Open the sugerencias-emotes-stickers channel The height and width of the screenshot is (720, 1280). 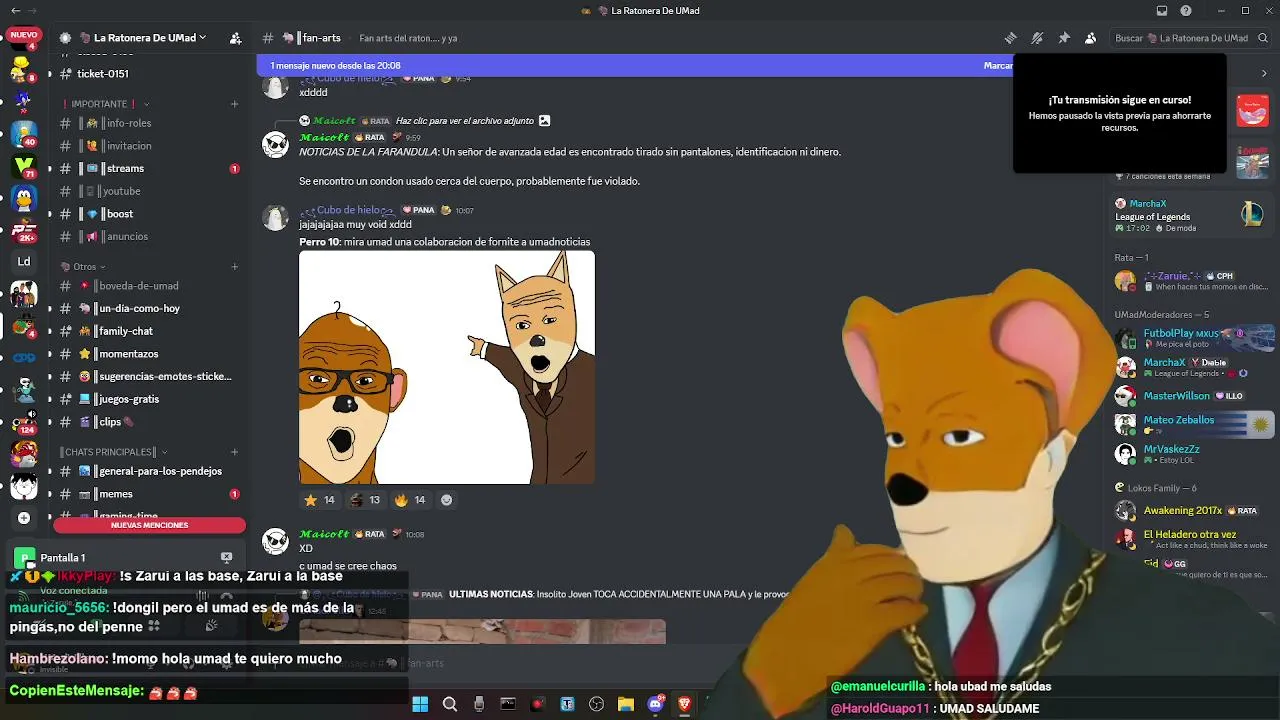(x=150, y=377)
